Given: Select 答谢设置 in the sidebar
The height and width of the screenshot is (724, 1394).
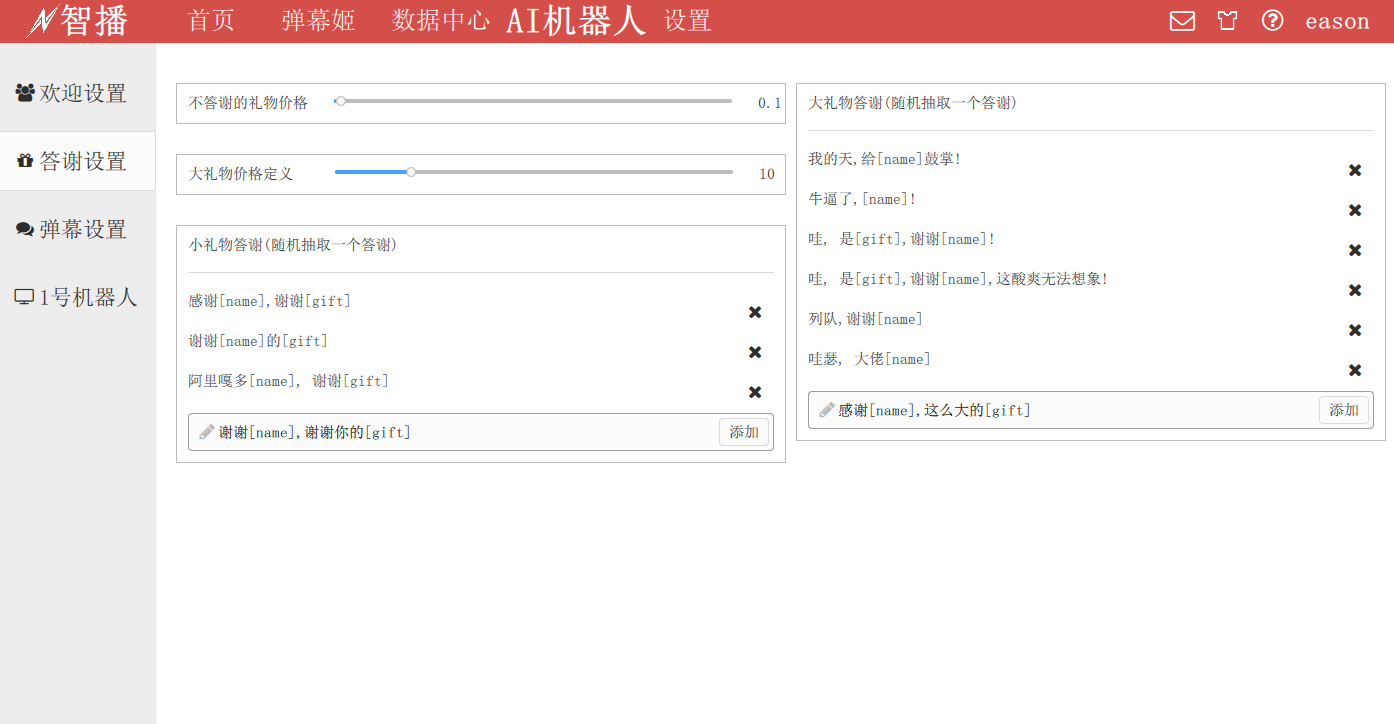Looking at the screenshot, I should (78, 161).
